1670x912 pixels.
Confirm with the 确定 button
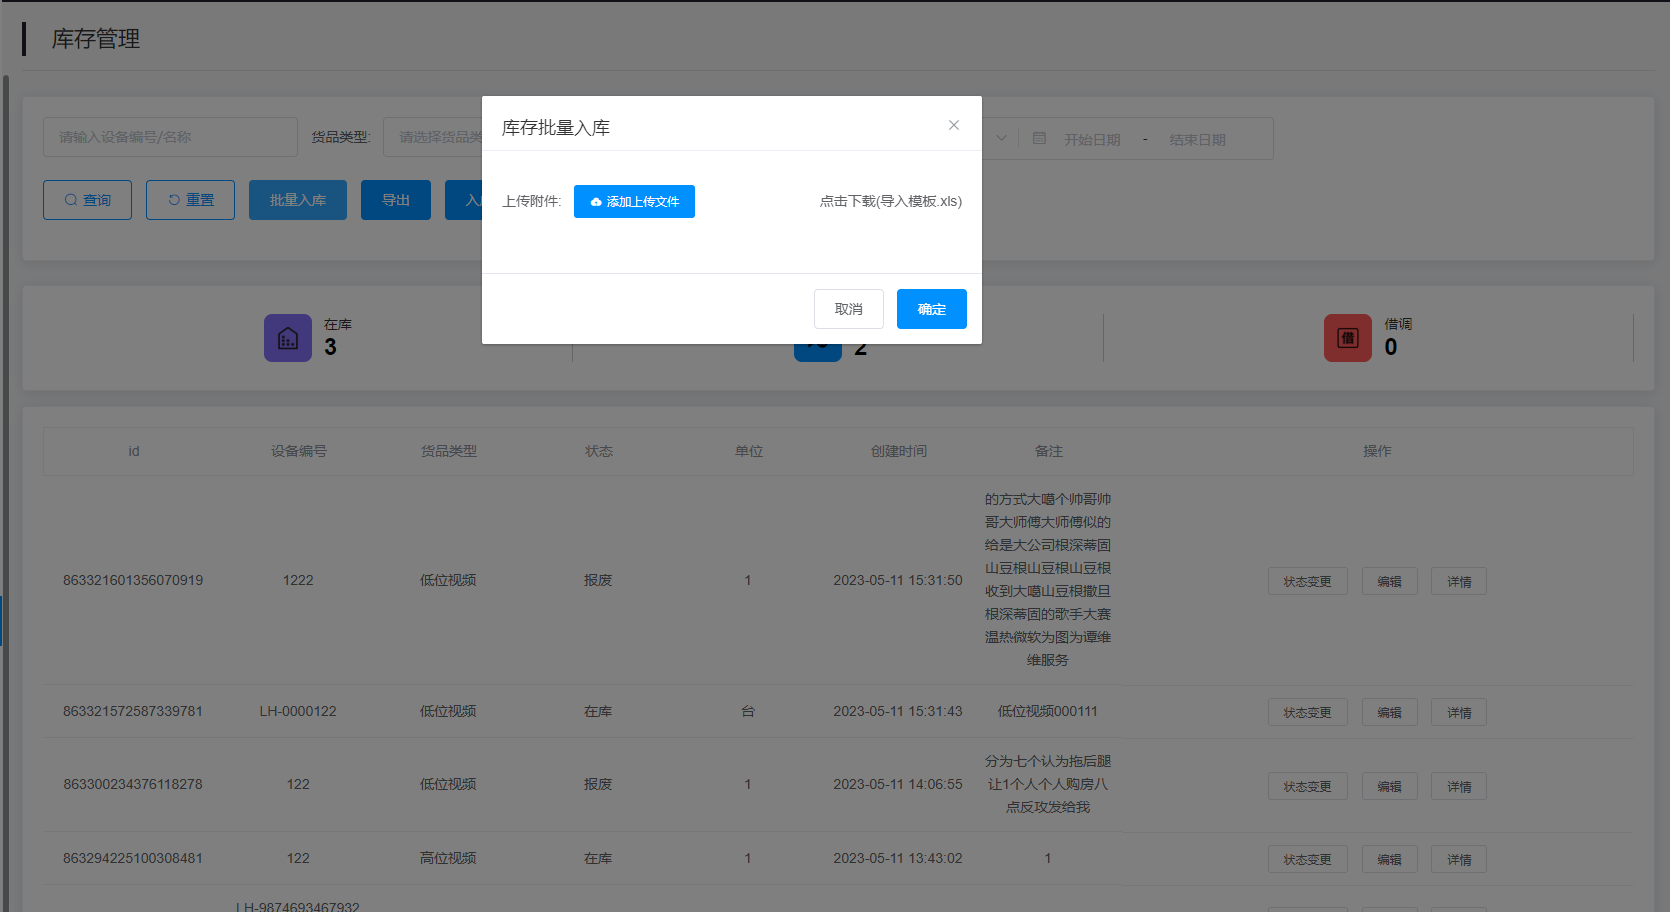[x=931, y=309]
